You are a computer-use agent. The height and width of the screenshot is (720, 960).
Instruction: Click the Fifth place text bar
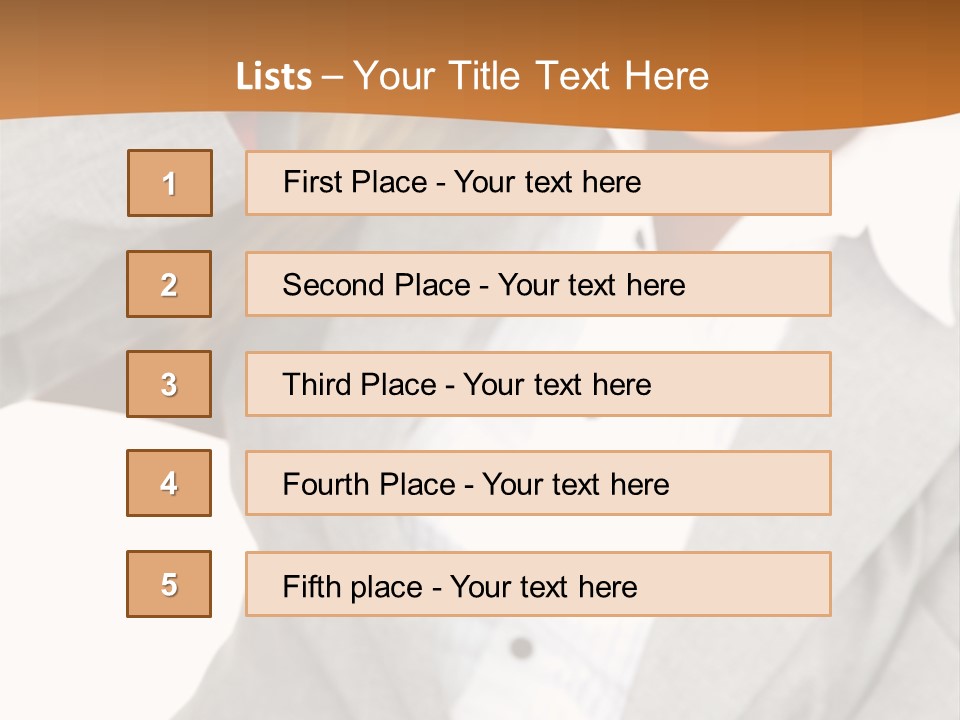(x=538, y=584)
